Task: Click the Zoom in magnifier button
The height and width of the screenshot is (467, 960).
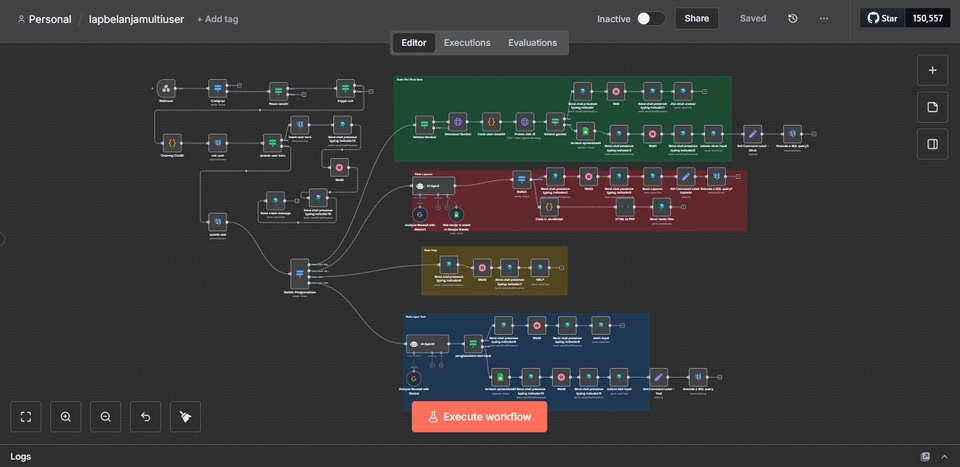Action: click(x=66, y=417)
